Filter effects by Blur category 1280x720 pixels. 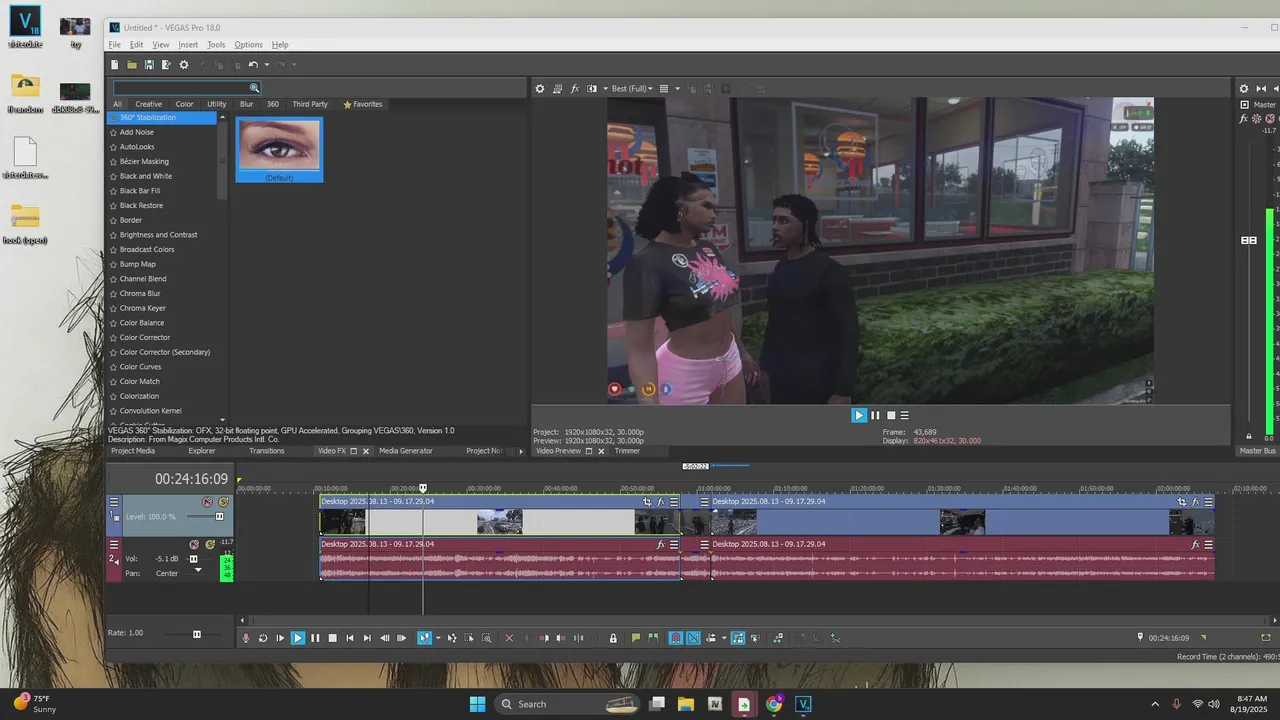[x=246, y=104]
